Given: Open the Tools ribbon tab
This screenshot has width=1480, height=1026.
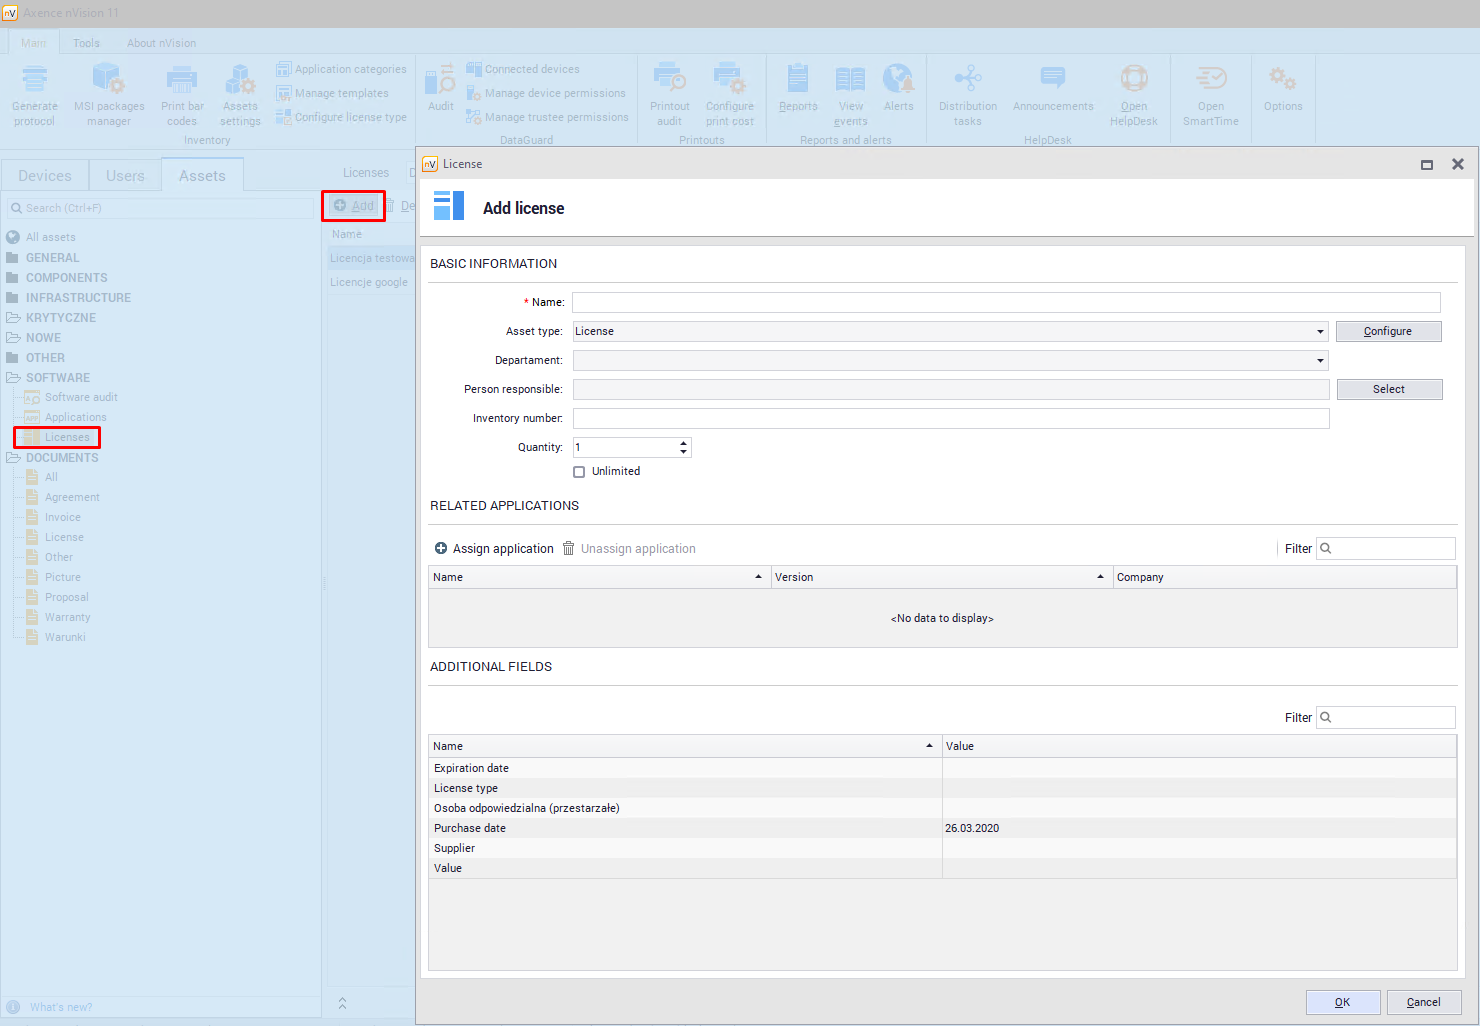Looking at the screenshot, I should (x=86, y=43).
